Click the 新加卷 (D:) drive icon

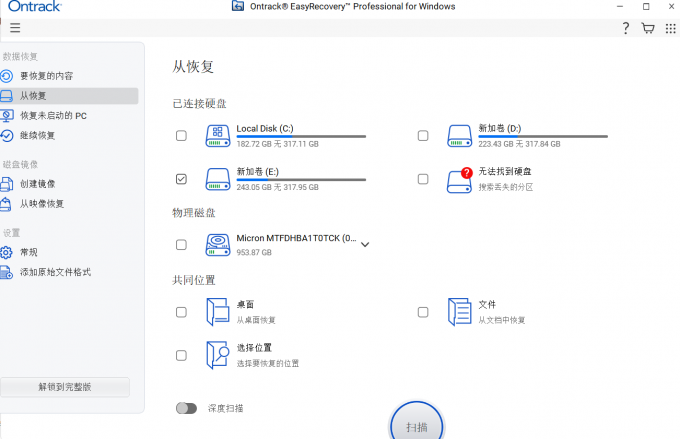460,136
